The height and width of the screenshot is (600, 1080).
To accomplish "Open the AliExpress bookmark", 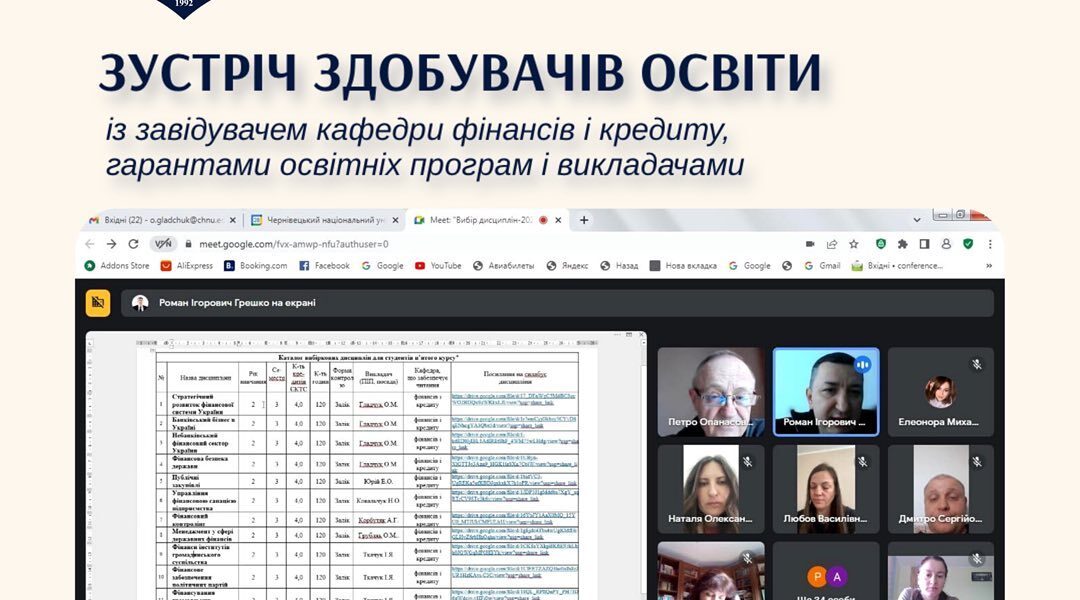I will tap(187, 265).
